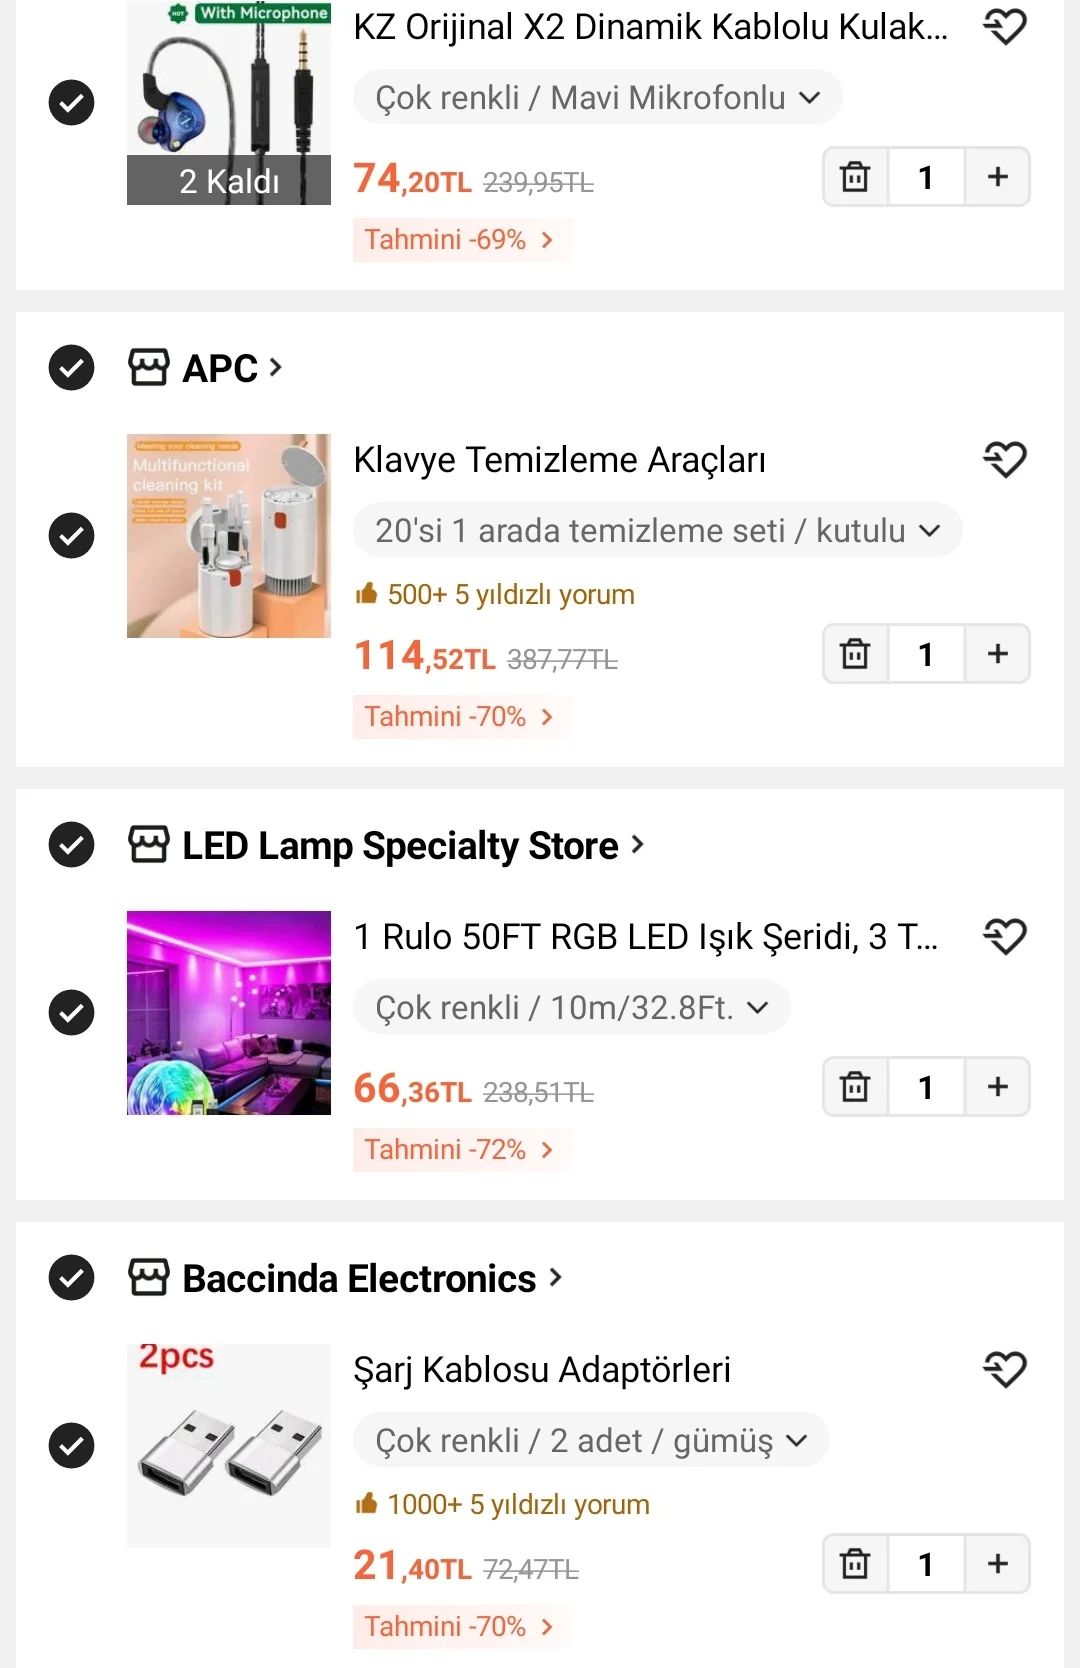
Task: Save the KZ earphone item to wishlist
Action: pyautogui.click(x=1005, y=27)
